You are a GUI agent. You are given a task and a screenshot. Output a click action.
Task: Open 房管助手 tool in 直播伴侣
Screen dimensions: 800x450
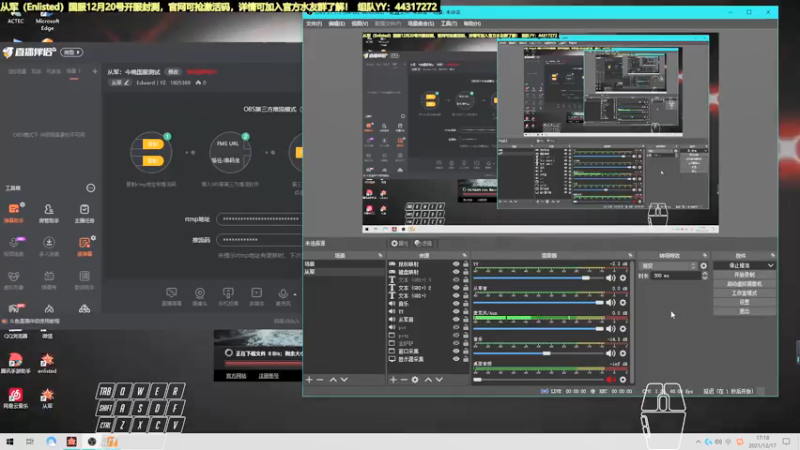coord(48,213)
